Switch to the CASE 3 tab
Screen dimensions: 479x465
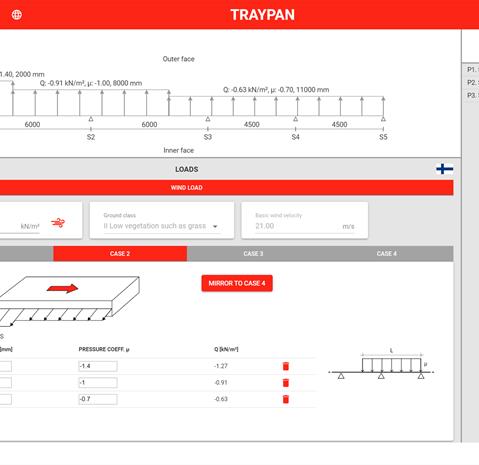pos(253,254)
